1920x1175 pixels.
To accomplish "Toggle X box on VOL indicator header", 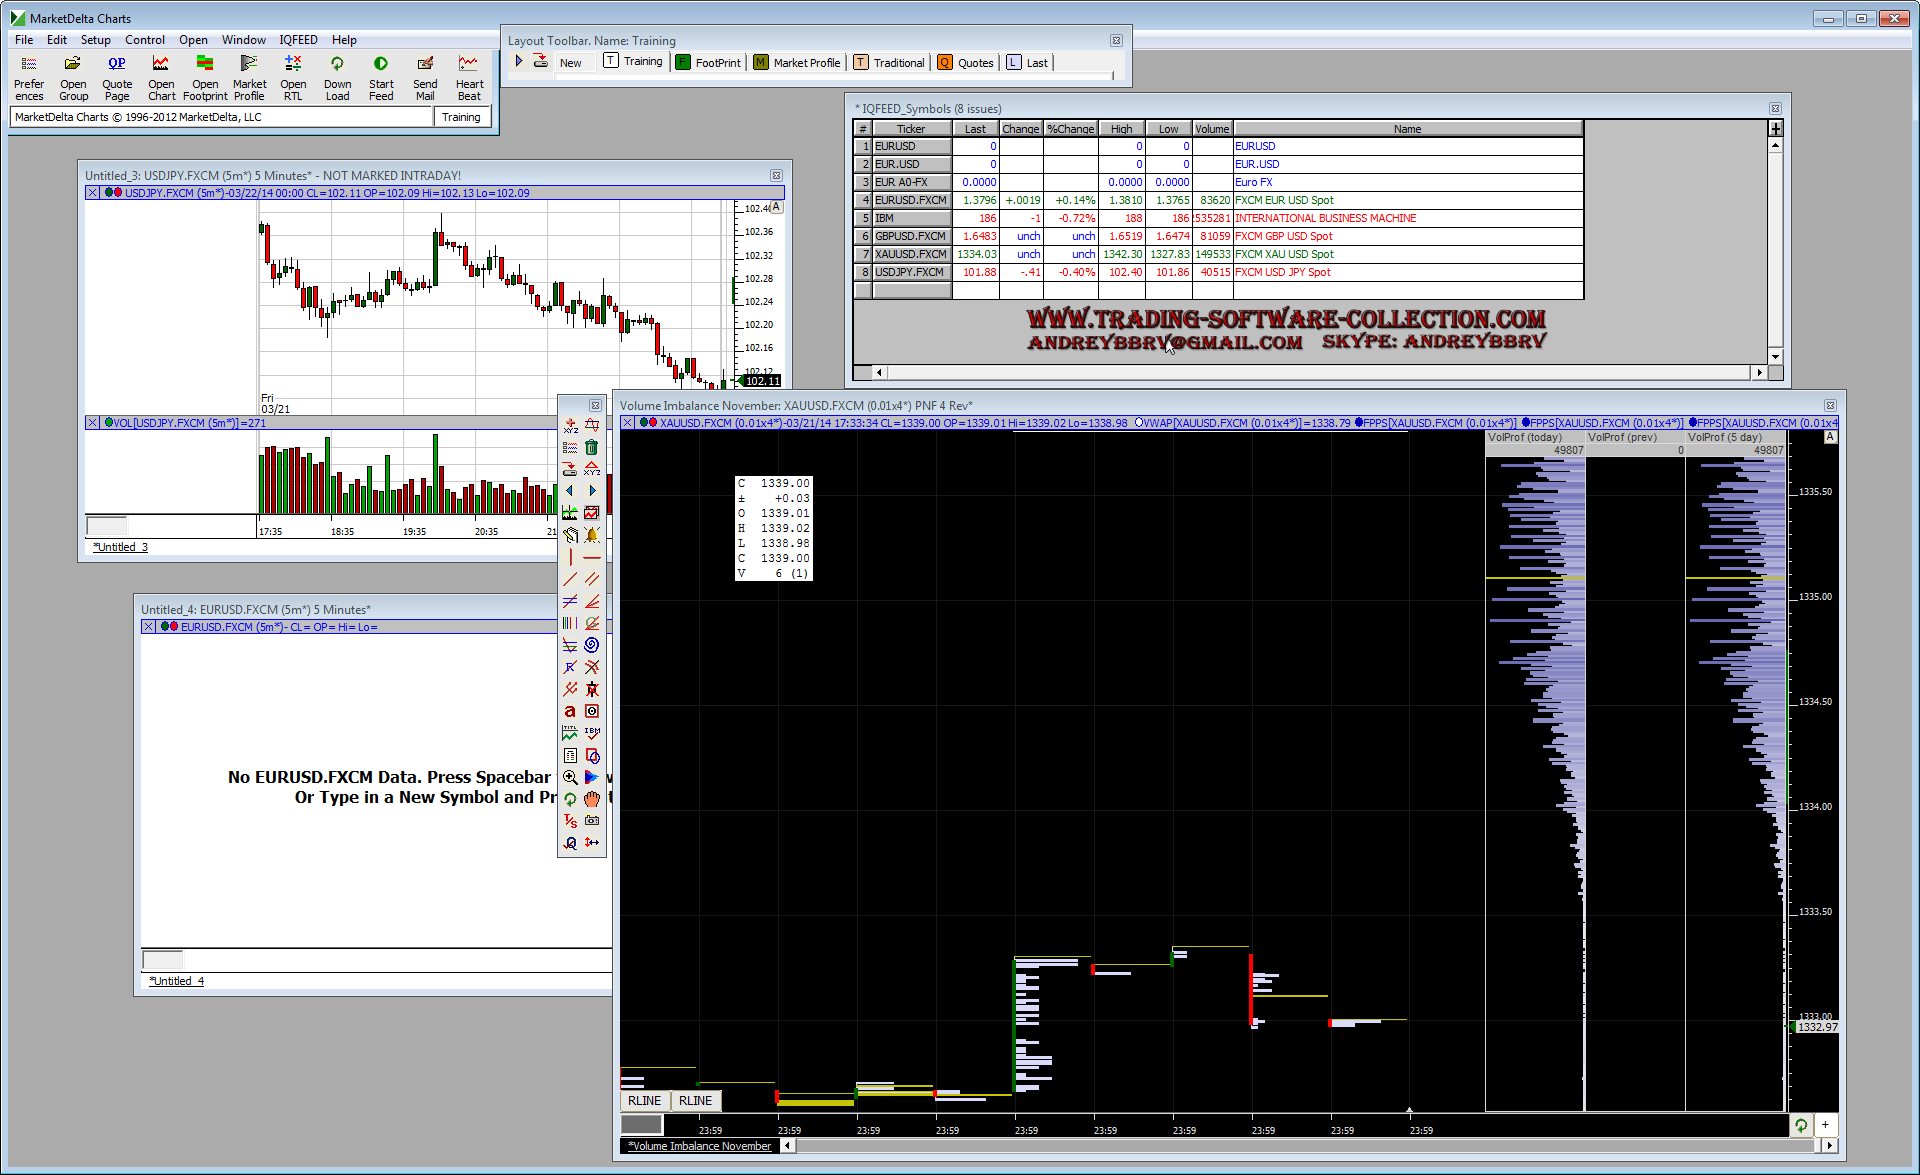I will tap(93, 423).
